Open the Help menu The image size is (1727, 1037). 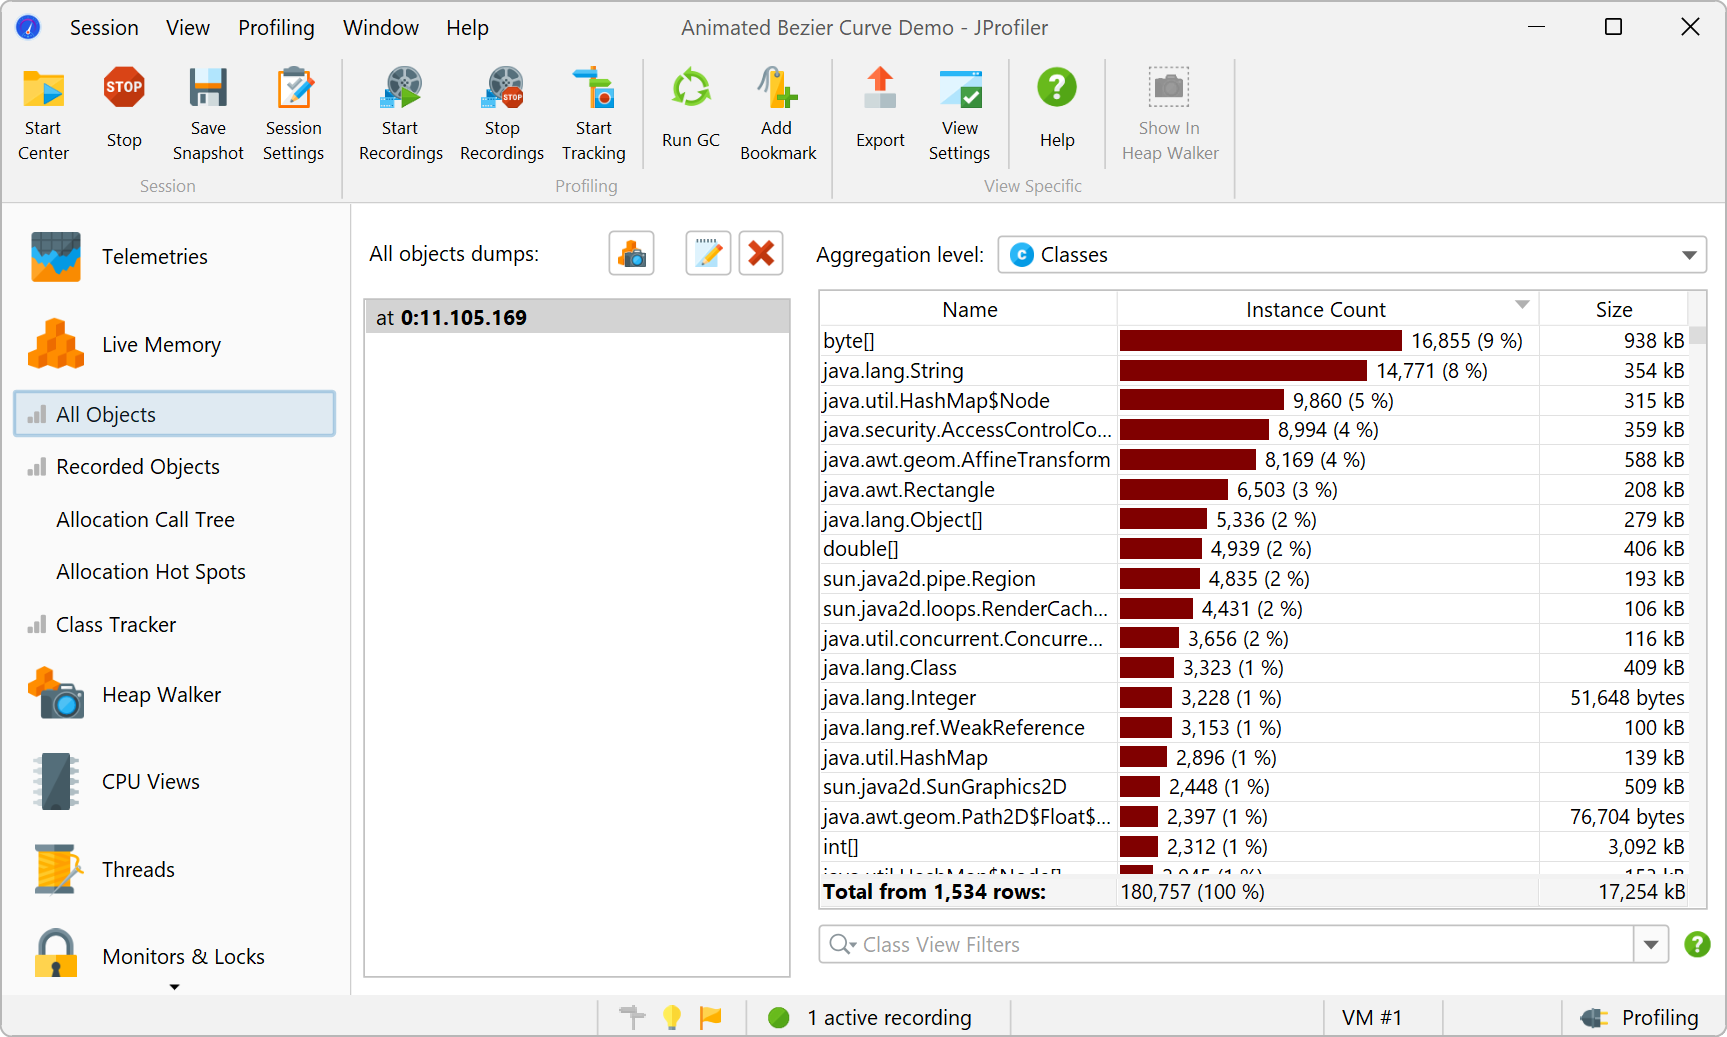[x=467, y=28]
